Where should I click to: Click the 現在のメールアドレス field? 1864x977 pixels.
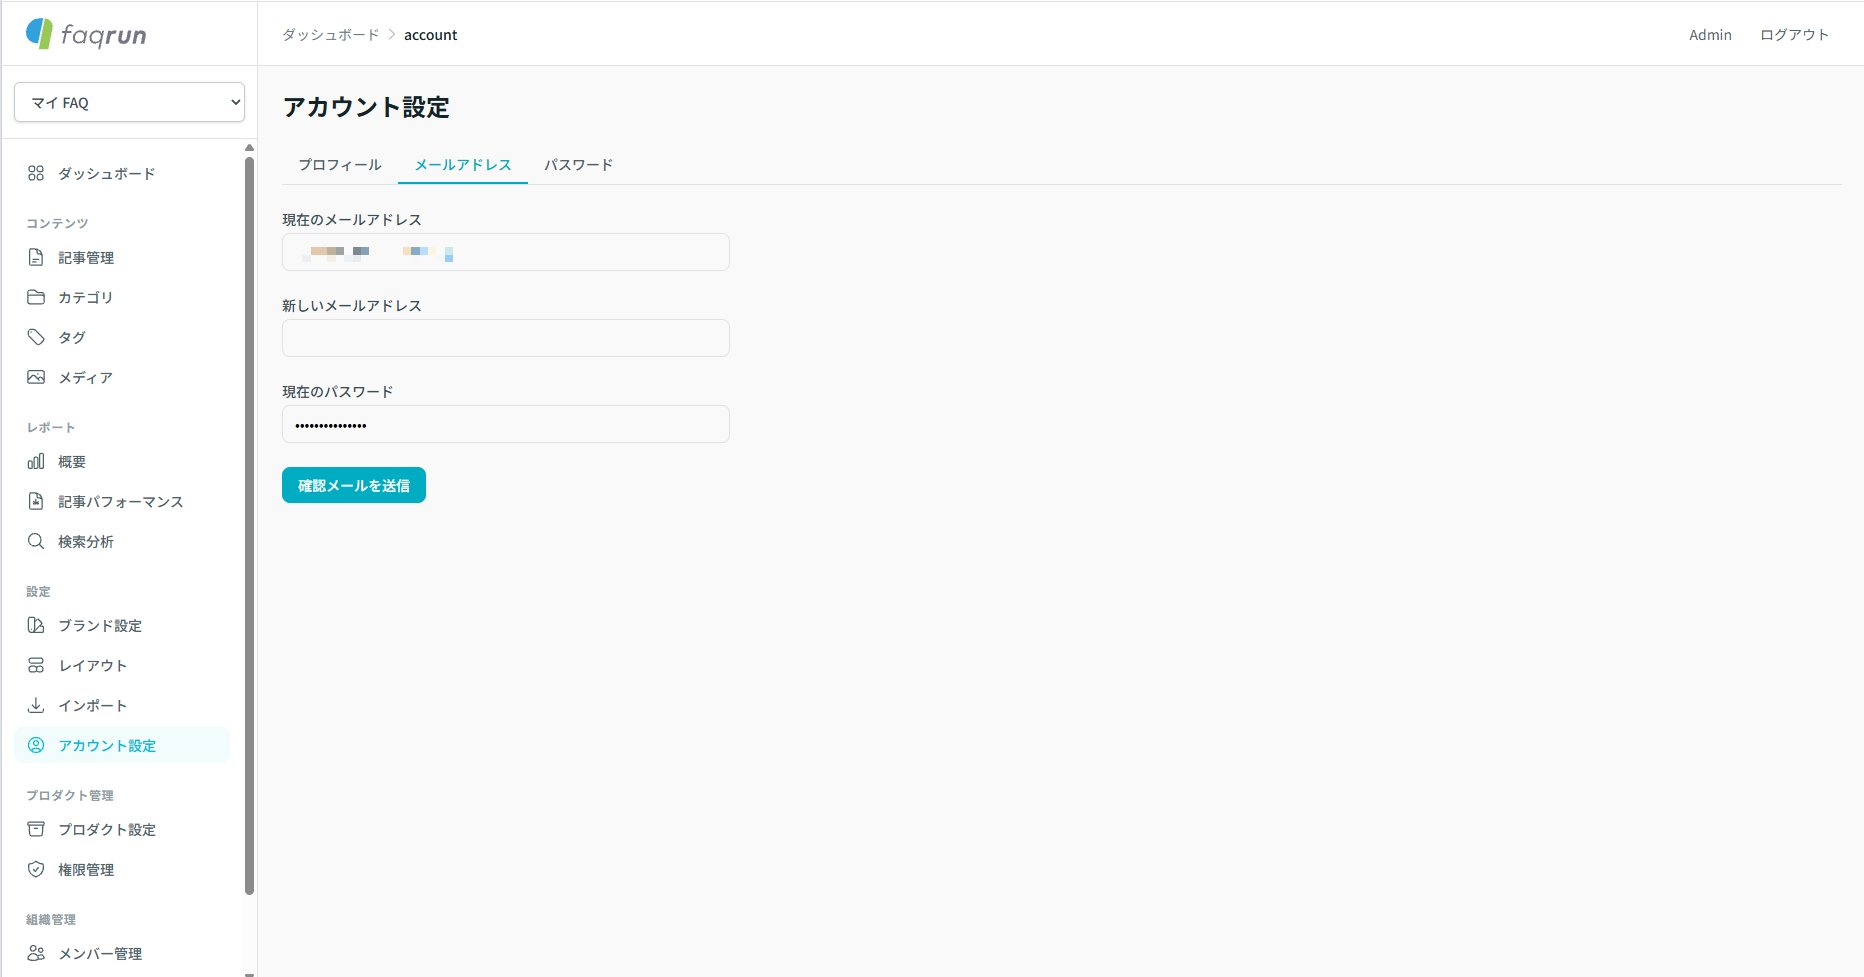click(x=506, y=252)
